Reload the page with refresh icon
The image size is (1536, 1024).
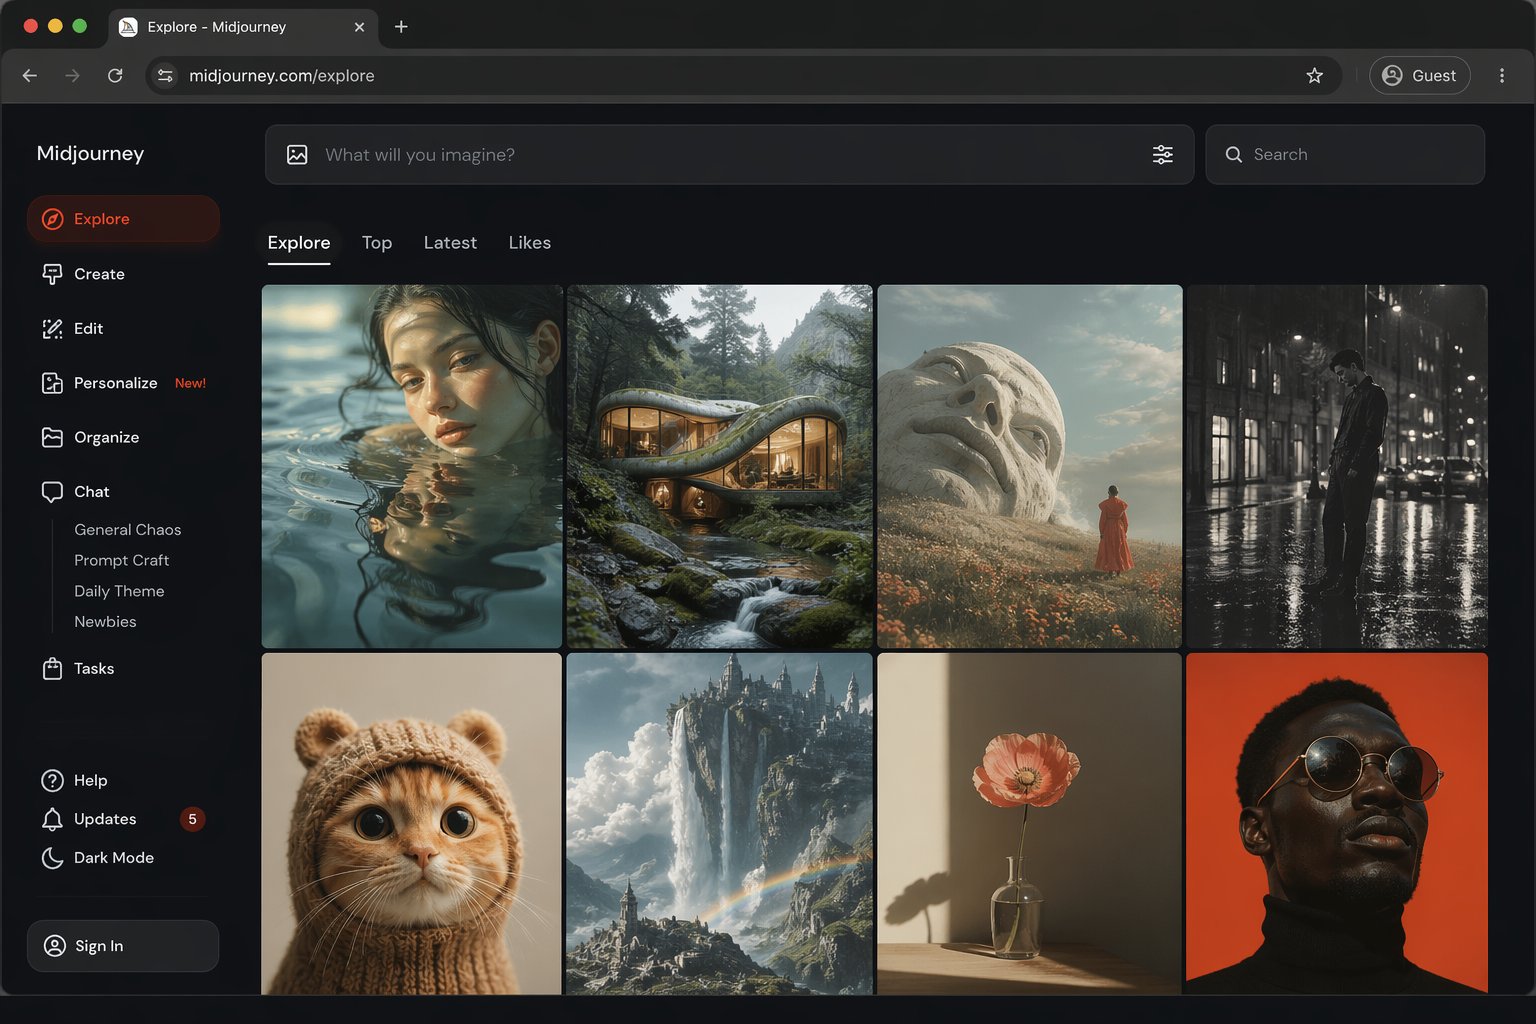click(115, 76)
